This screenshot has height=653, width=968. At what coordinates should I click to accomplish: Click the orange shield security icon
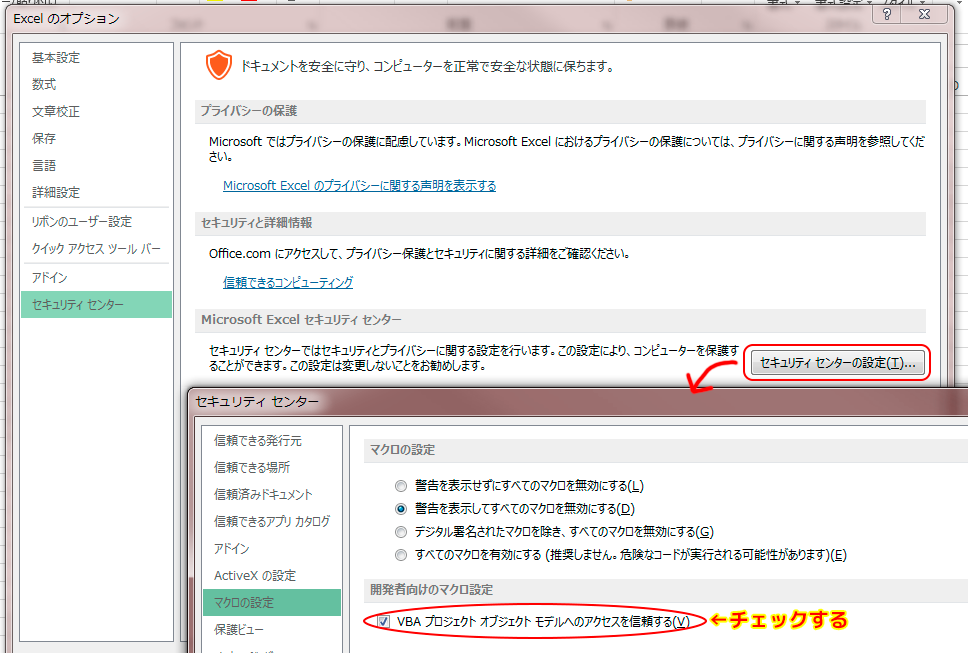[x=217, y=66]
